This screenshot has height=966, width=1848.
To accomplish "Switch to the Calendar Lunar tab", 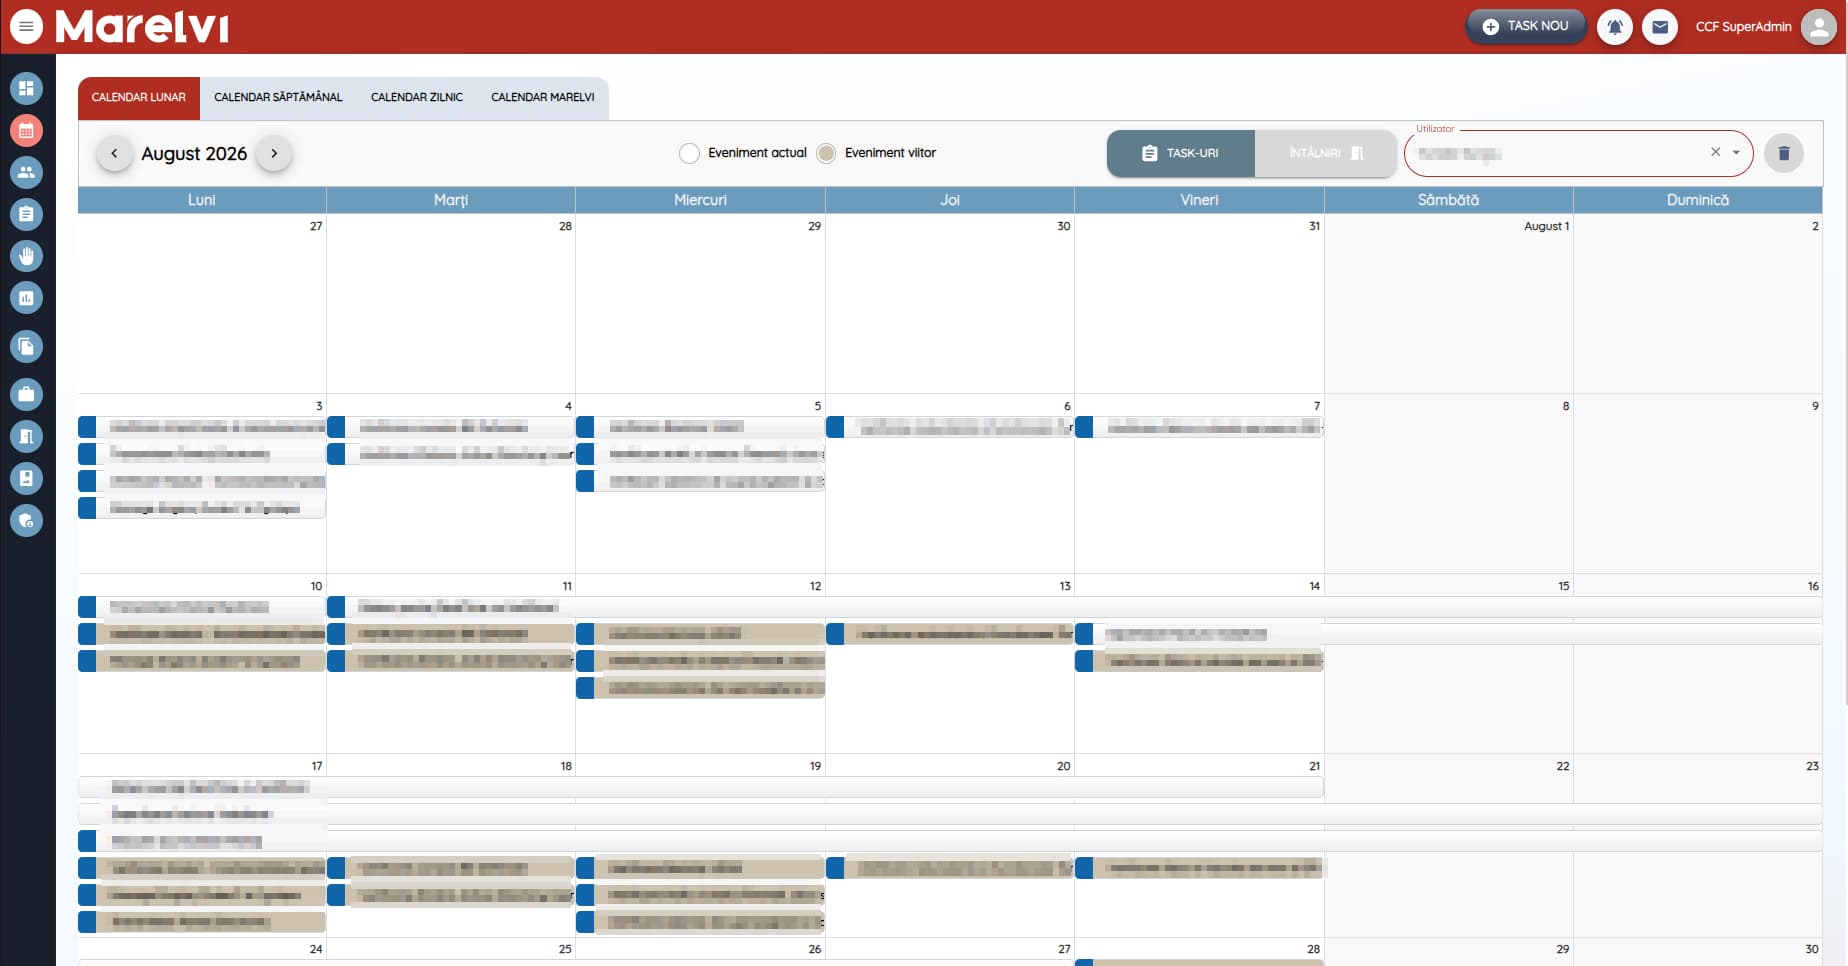I will (139, 98).
